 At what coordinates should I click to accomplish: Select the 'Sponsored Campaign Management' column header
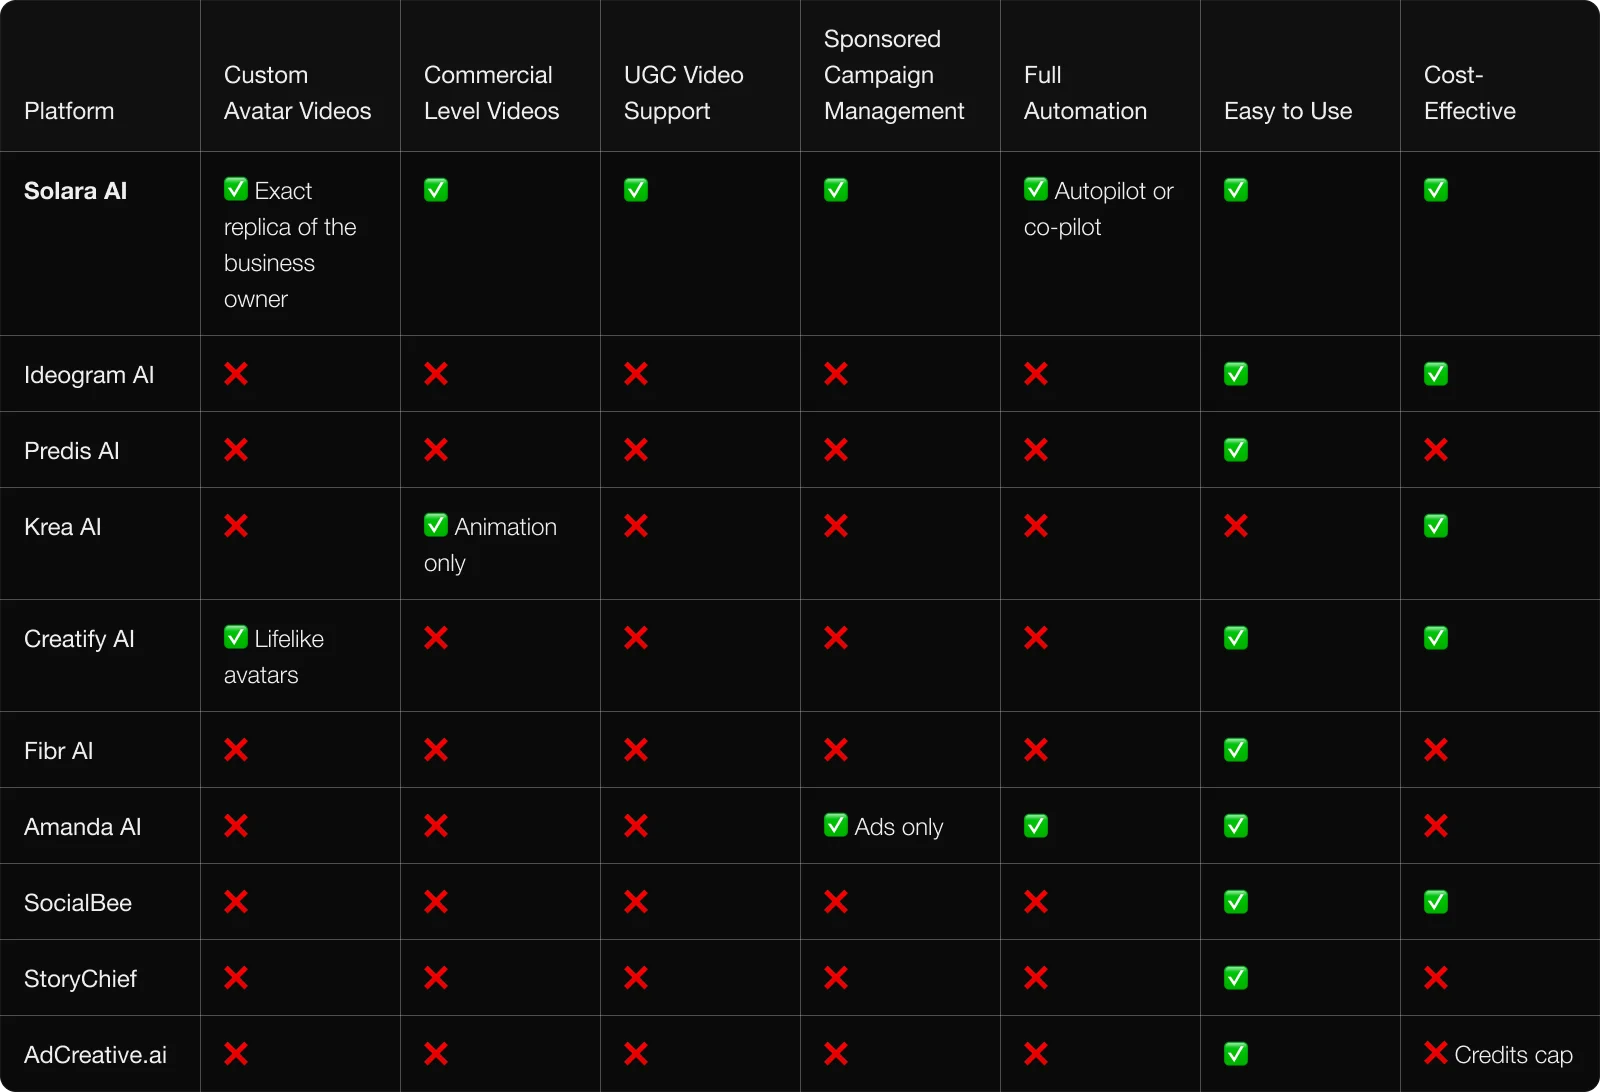tap(894, 75)
